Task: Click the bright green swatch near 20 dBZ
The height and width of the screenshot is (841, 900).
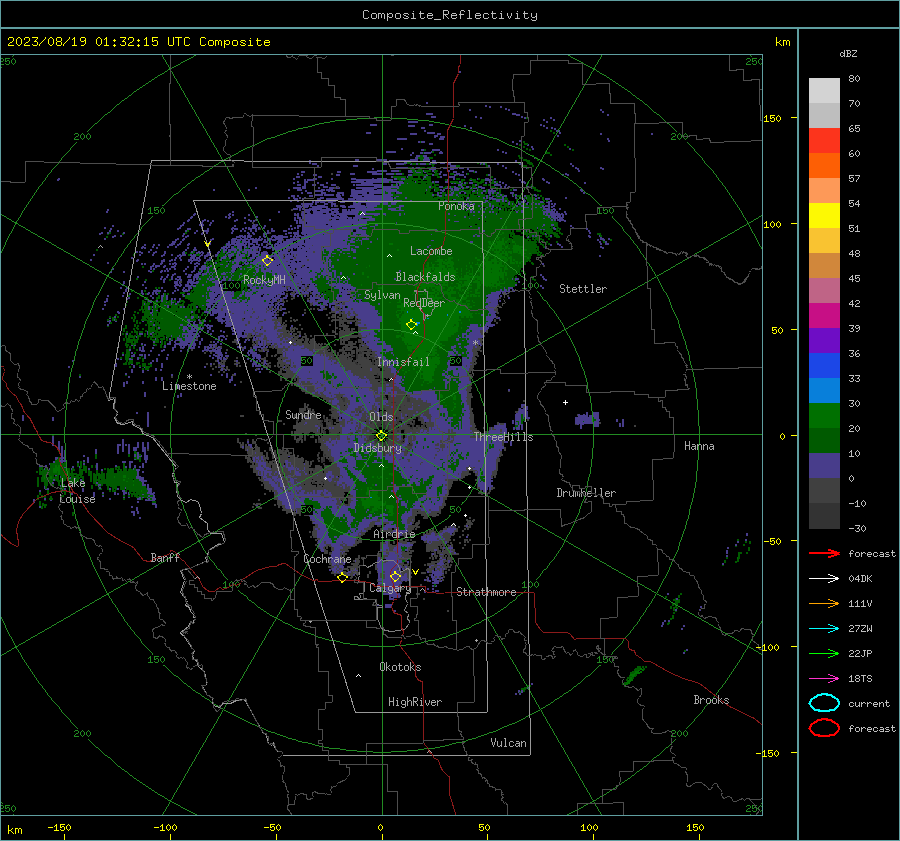Action: click(x=824, y=416)
